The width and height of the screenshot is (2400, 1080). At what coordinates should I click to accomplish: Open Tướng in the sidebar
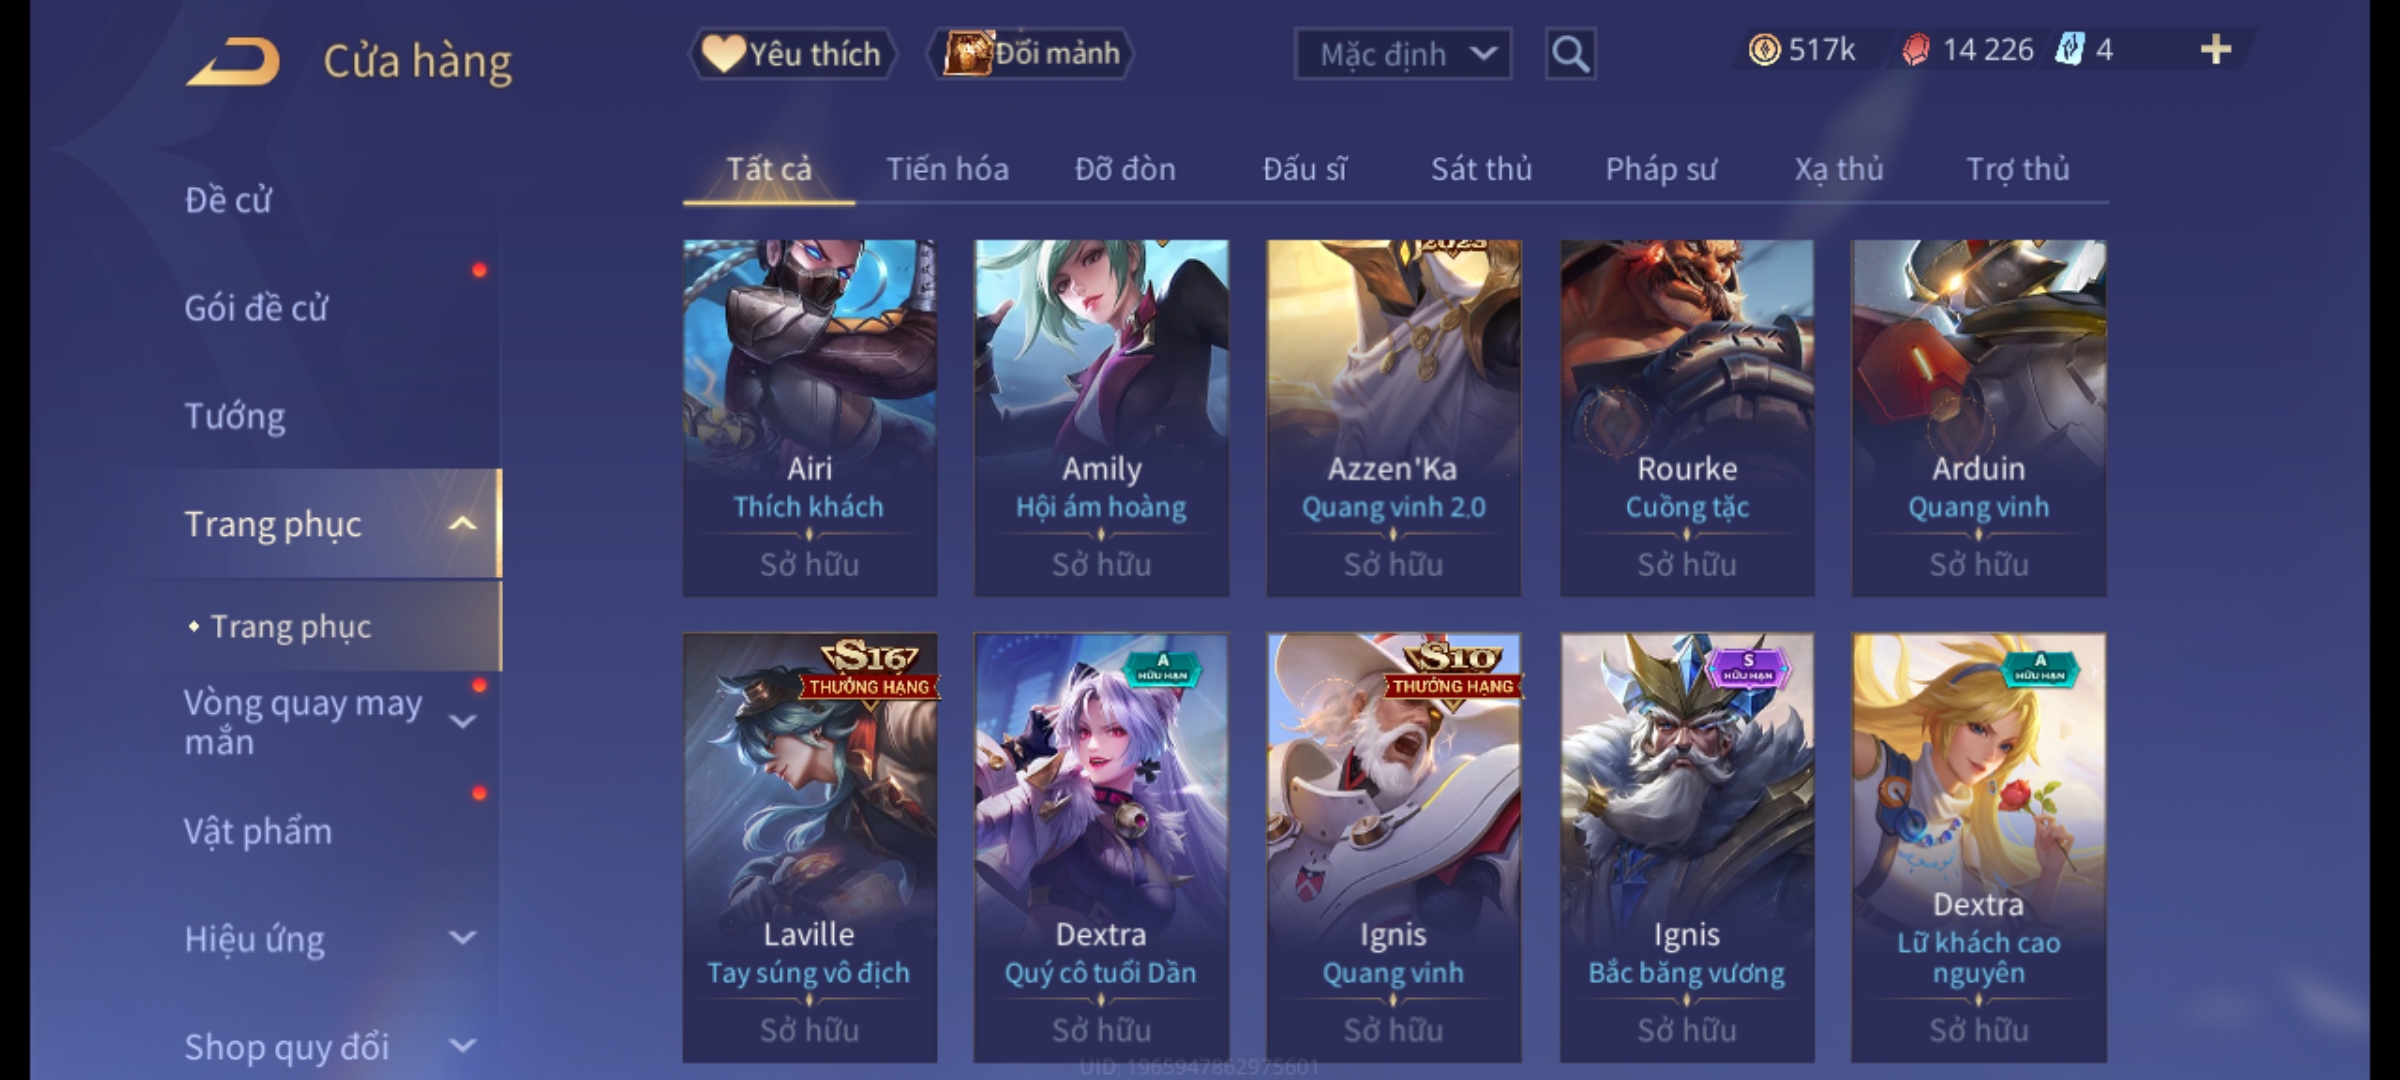[x=235, y=416]
